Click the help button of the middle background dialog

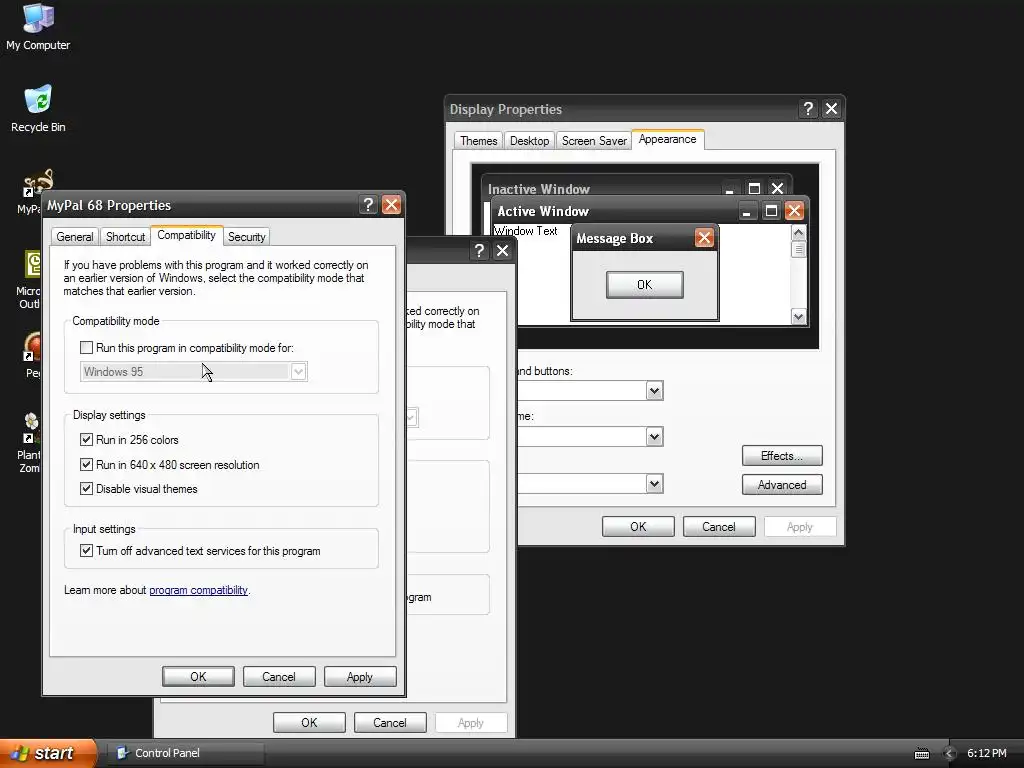(x=479, y=251)
